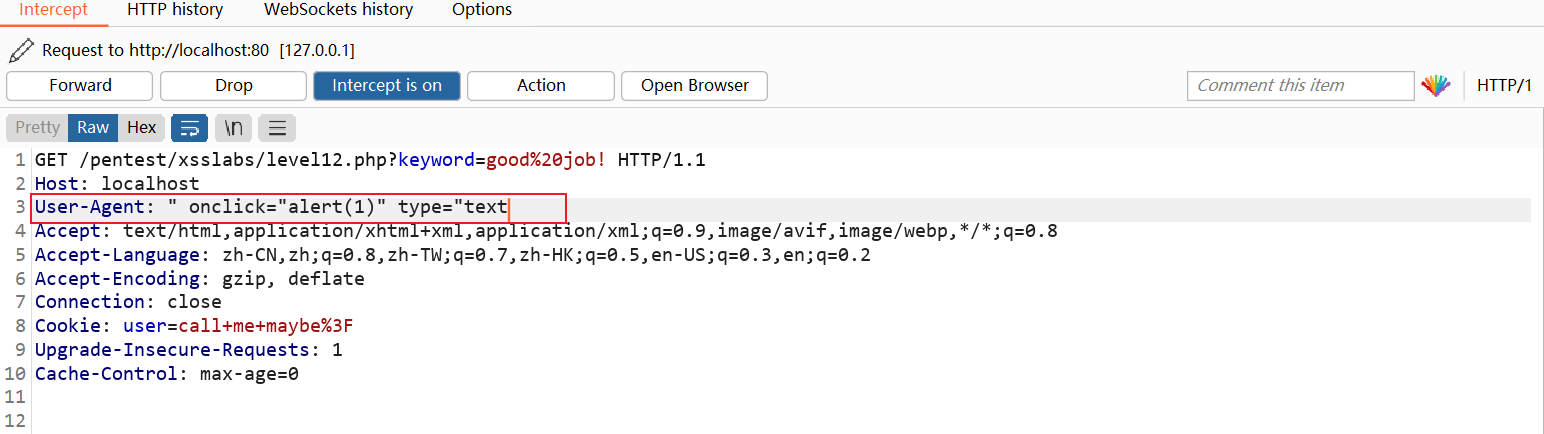The width and height of the screenshot is (1544, 434).
Task: Click the Upgrade-Insecure-Requests: 1 line
Action: point(189,350)
